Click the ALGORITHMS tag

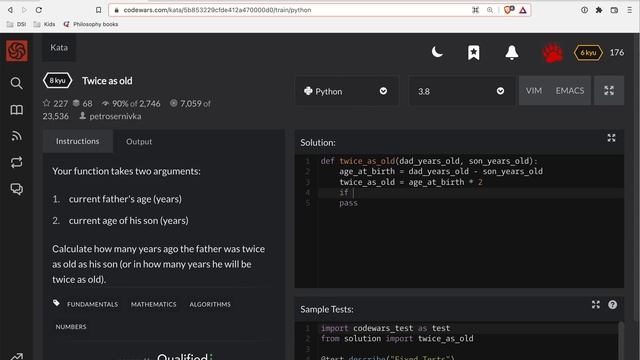210,304
